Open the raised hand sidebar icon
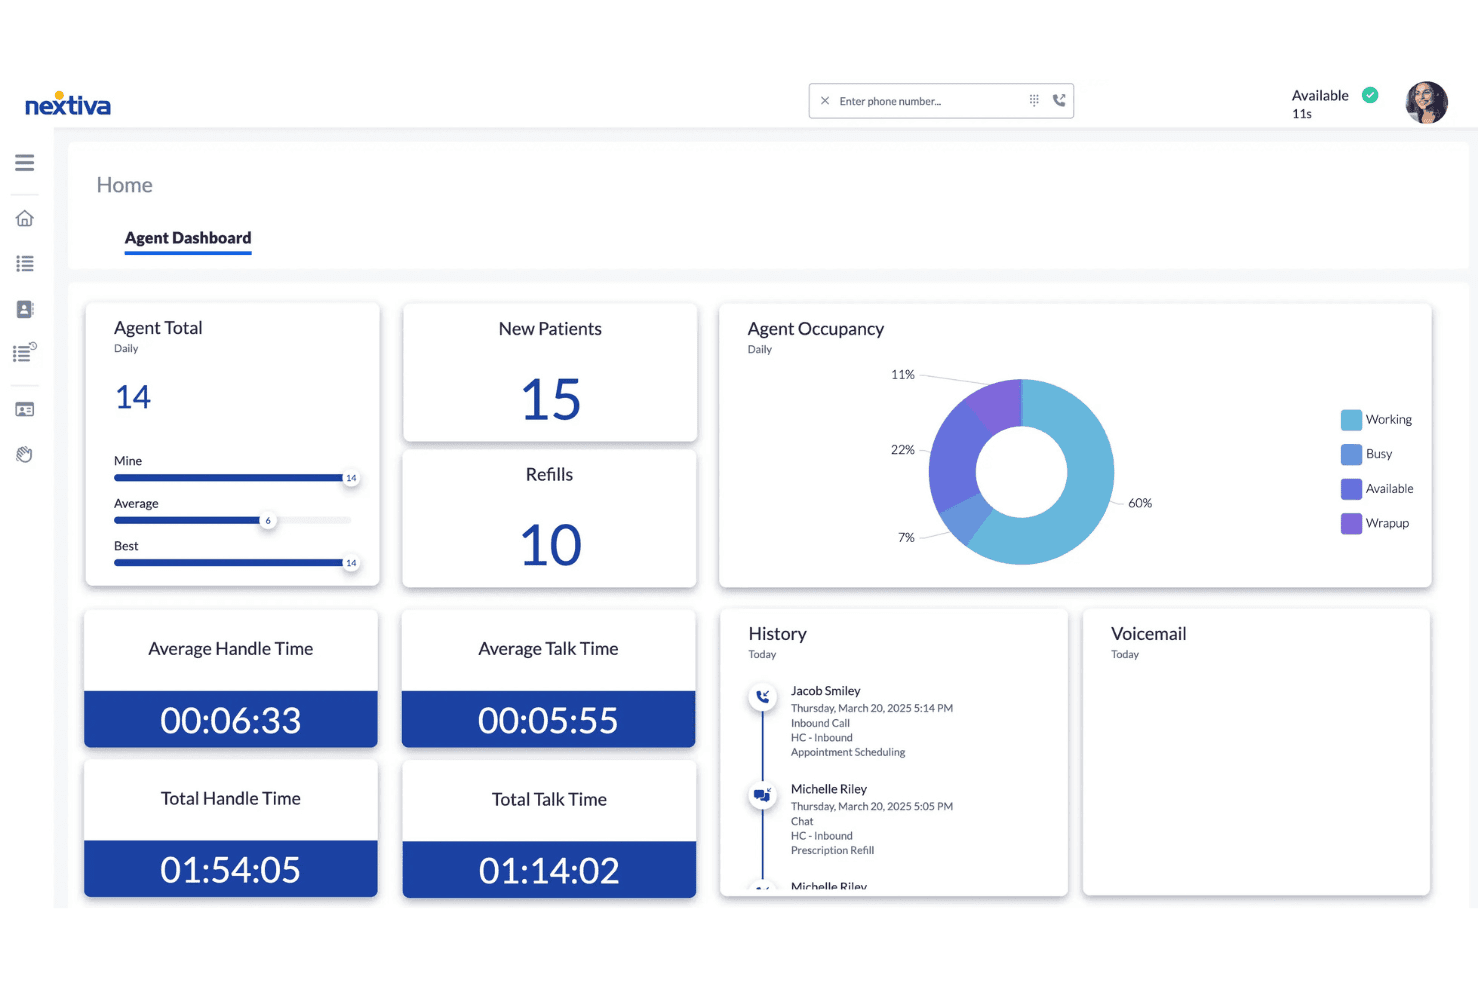Screen dimensions: 1480x987 pyautogui.click(x=25, y=455)
